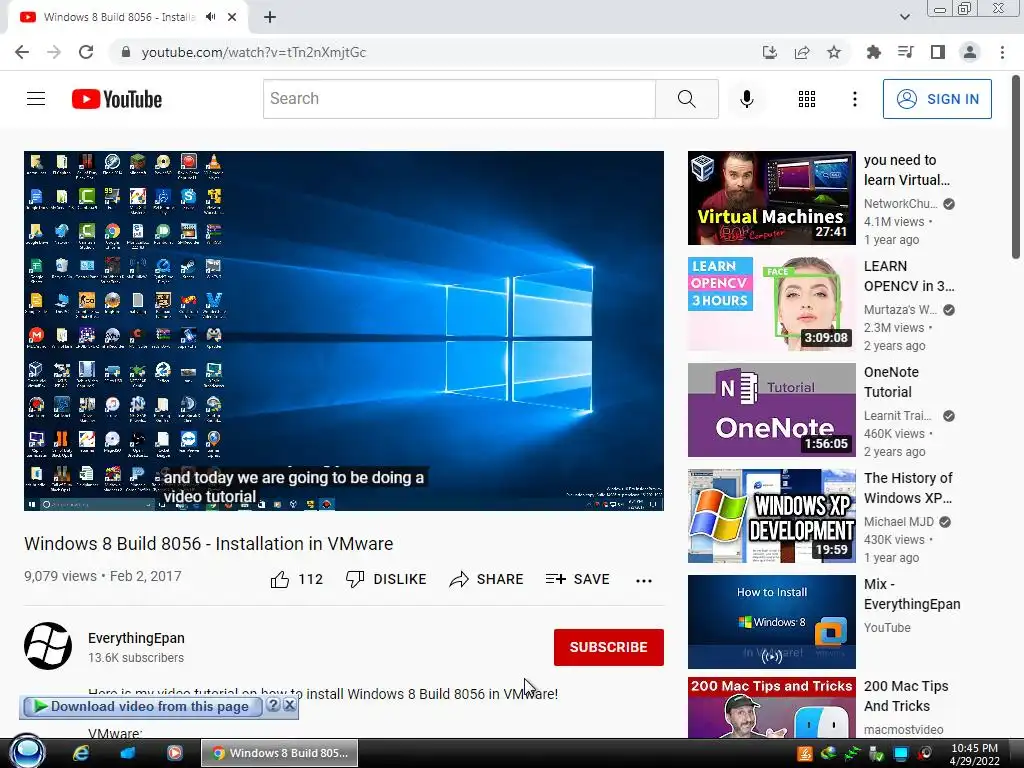Open 'The History of Windows XP' title
Screen dimensions: 1024x768
(908, 488)
